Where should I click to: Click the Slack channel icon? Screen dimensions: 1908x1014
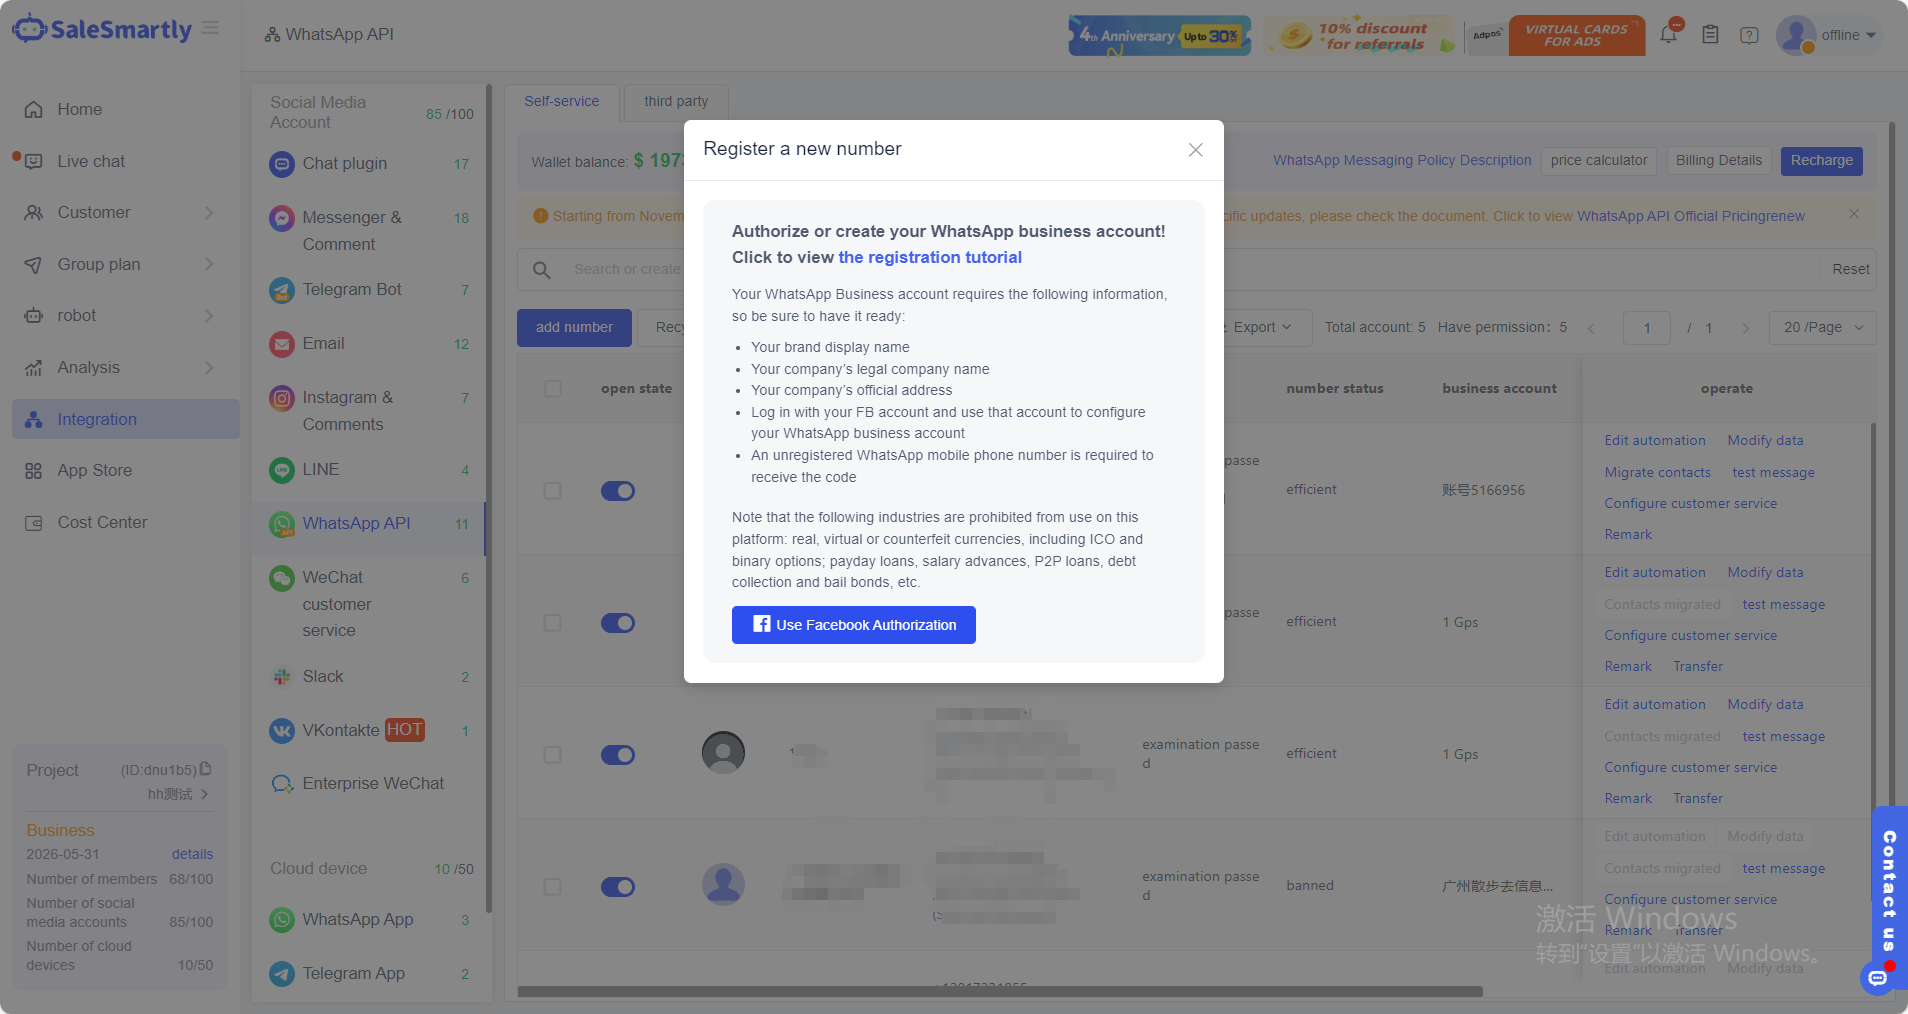(x=282, y=677)
